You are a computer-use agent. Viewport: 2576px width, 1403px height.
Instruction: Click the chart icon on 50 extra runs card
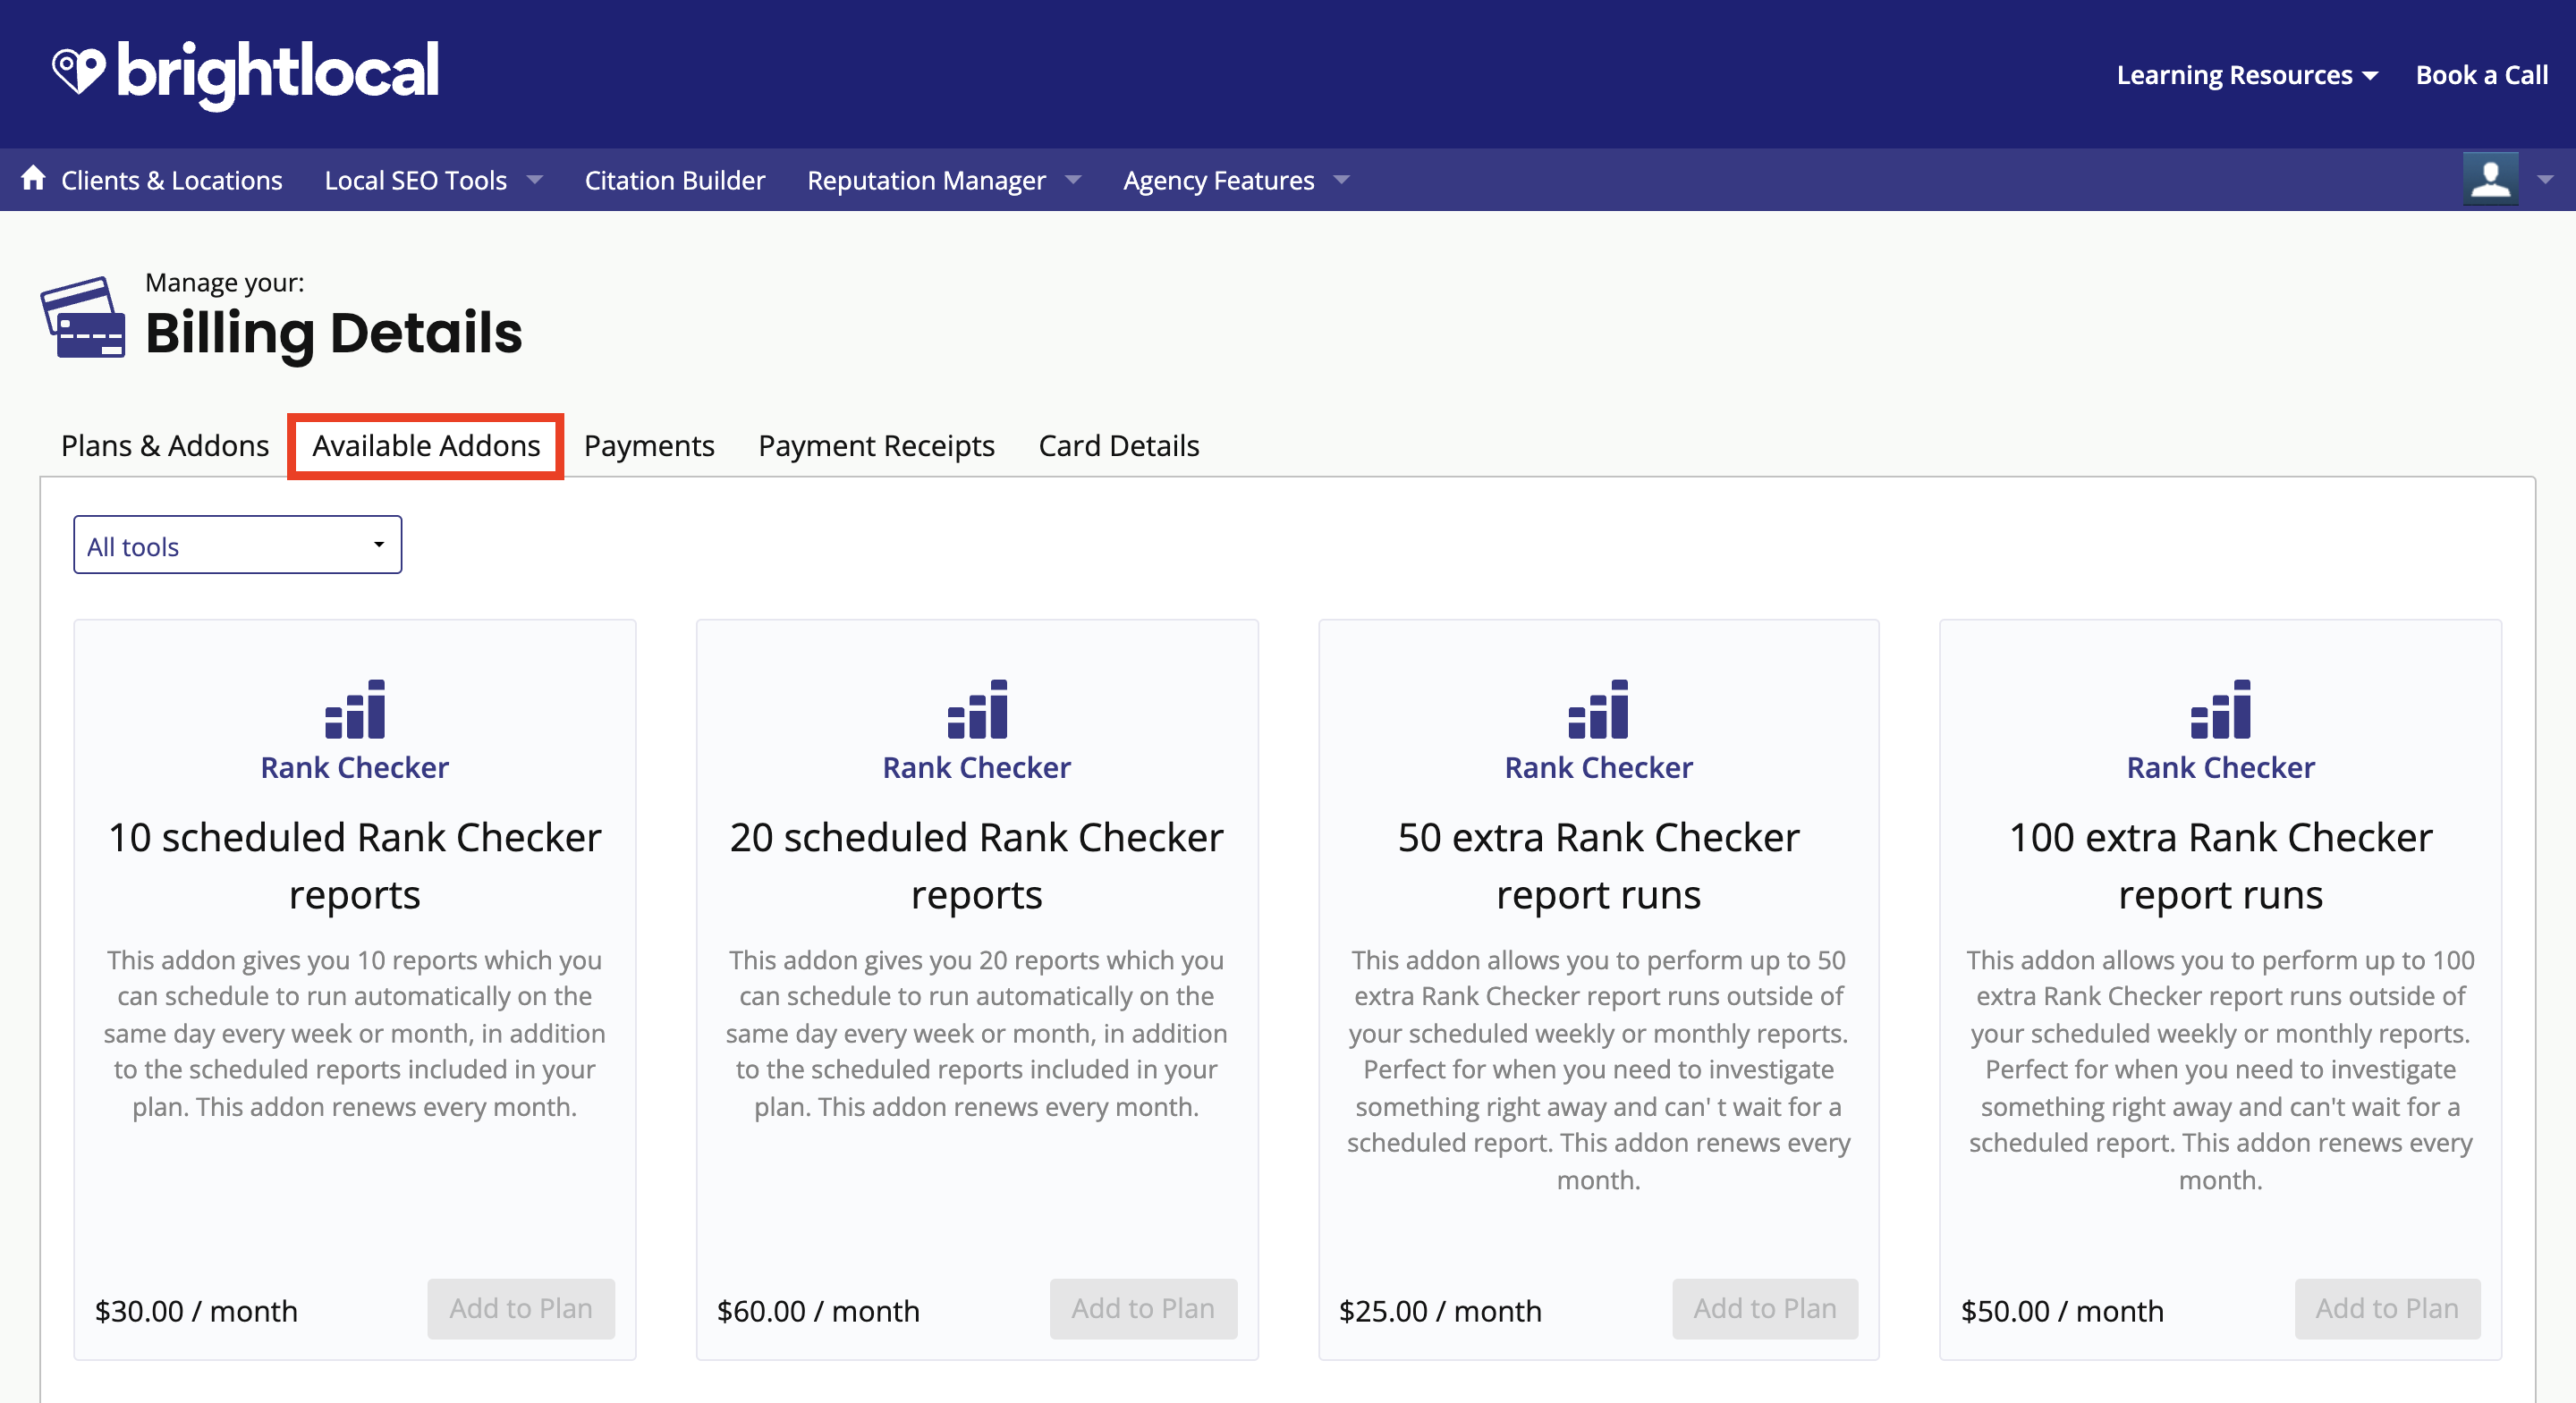click(x=1598, y=709)
